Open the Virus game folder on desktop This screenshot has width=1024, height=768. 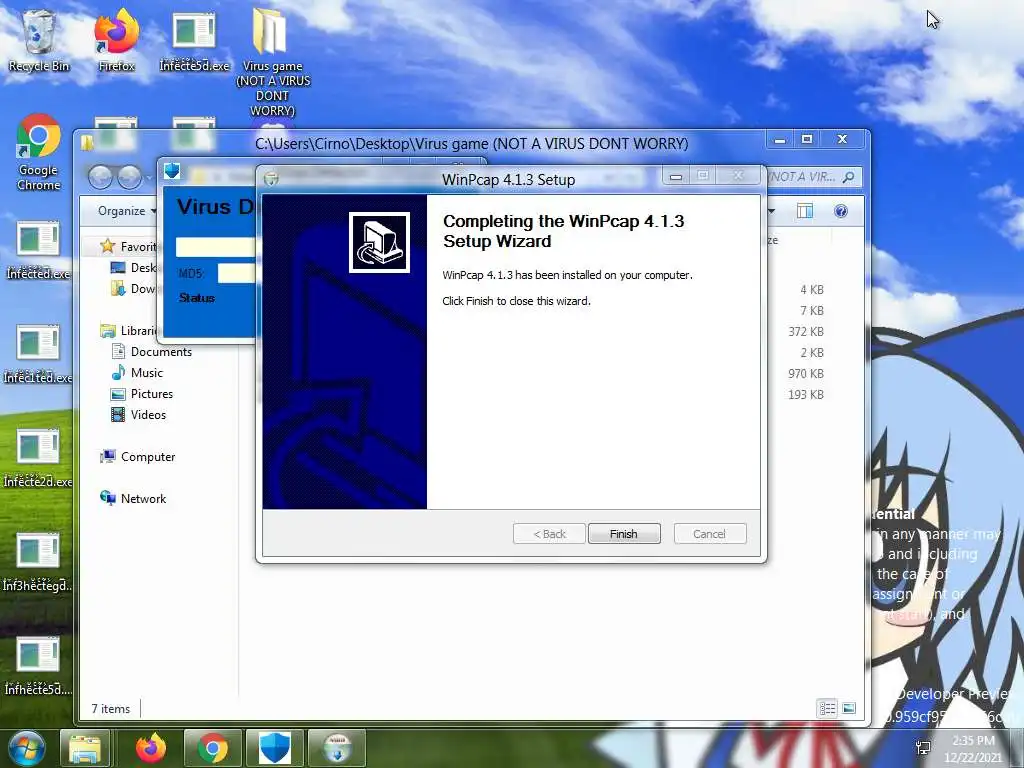coord(273,63)
